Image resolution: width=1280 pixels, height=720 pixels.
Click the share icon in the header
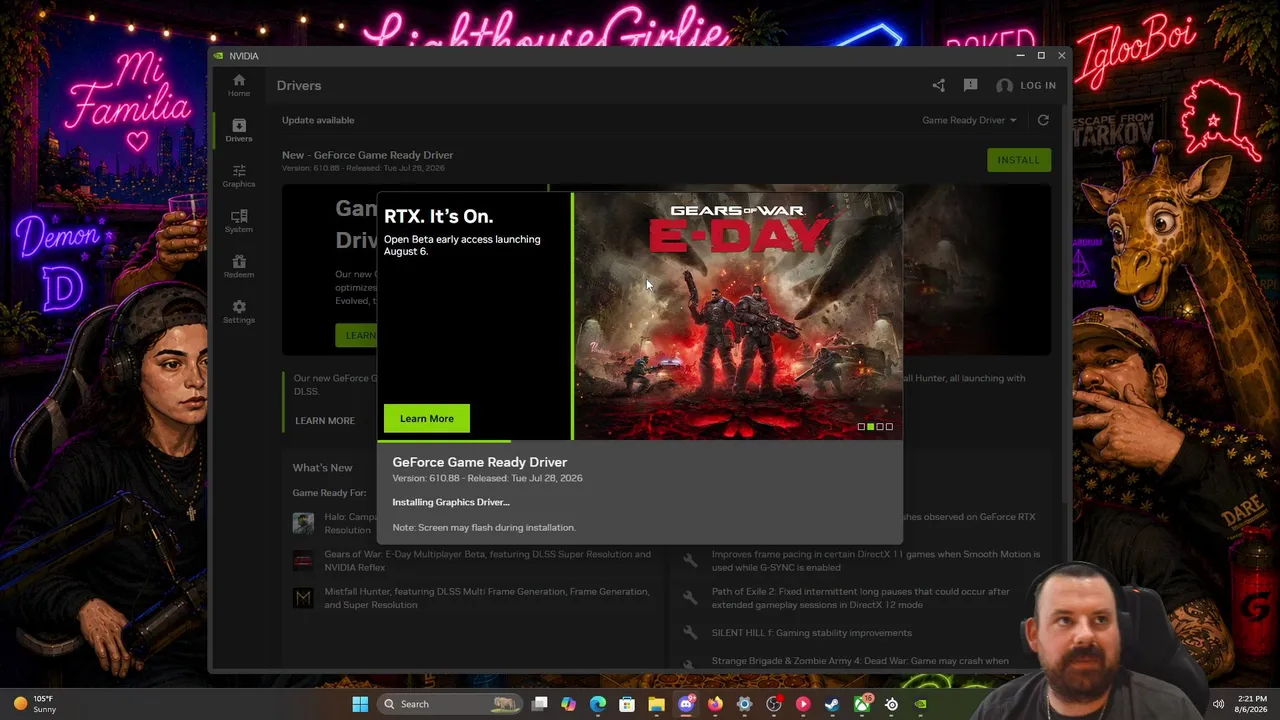(x=938, y=86)
